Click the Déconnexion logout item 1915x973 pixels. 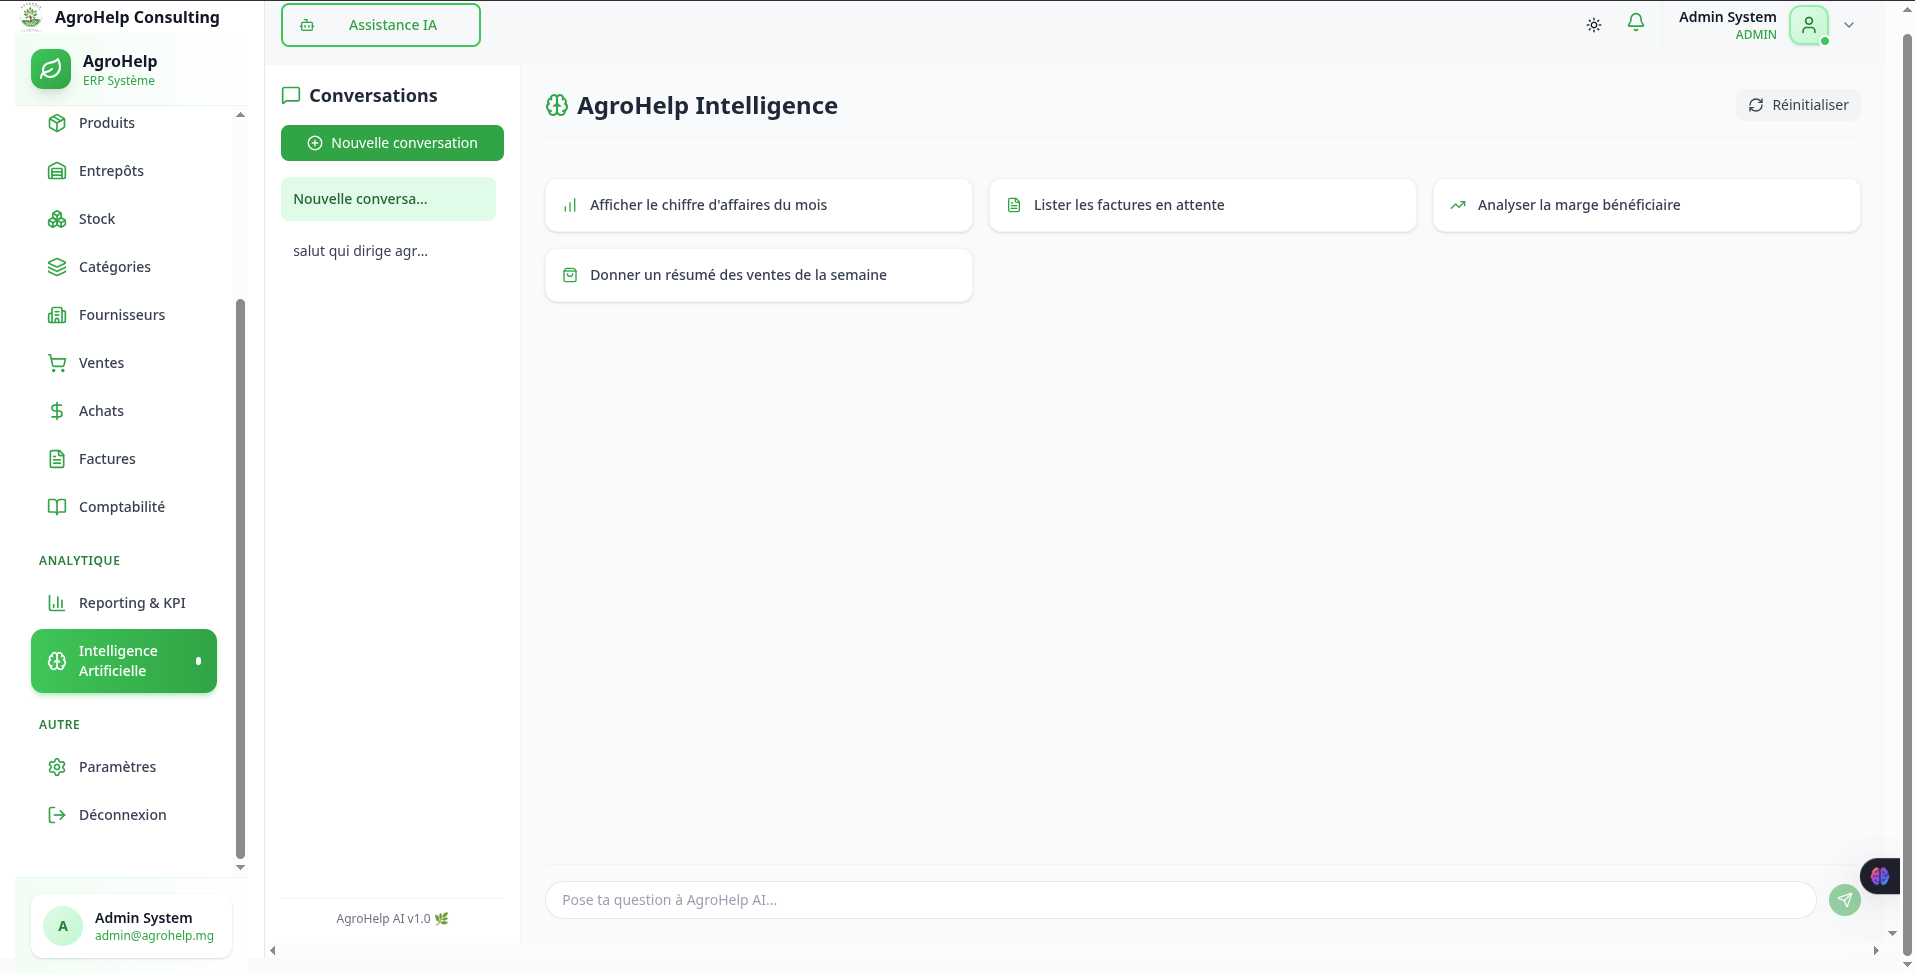point(122,815)
